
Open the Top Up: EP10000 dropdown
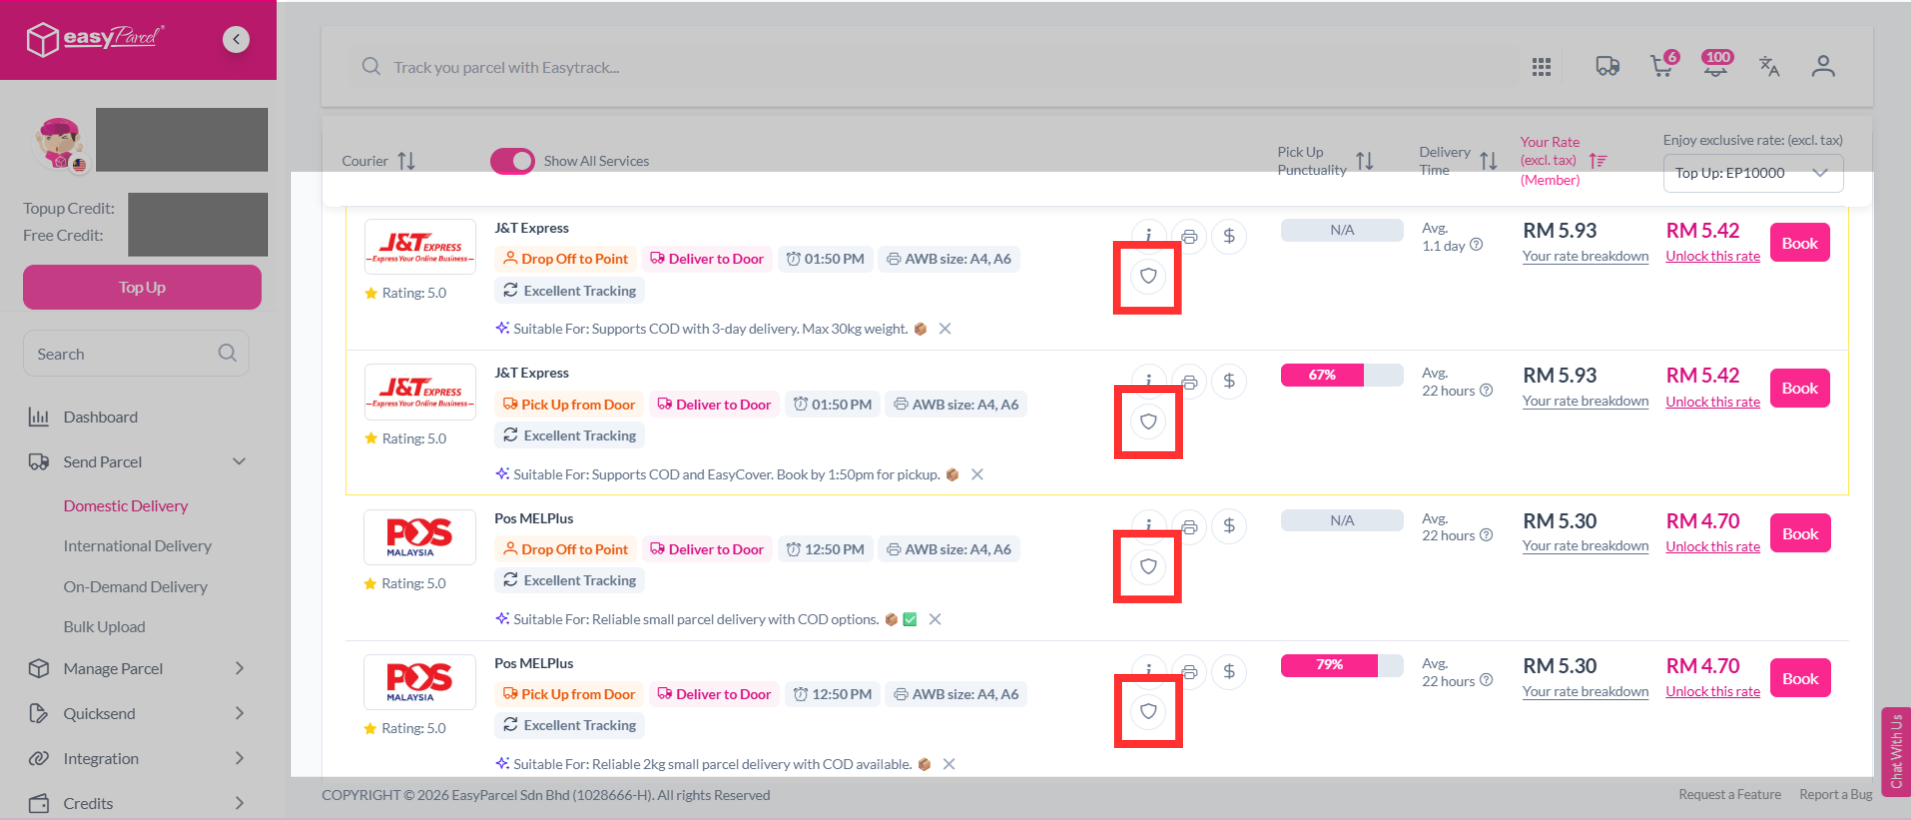tap(1753, 173)
